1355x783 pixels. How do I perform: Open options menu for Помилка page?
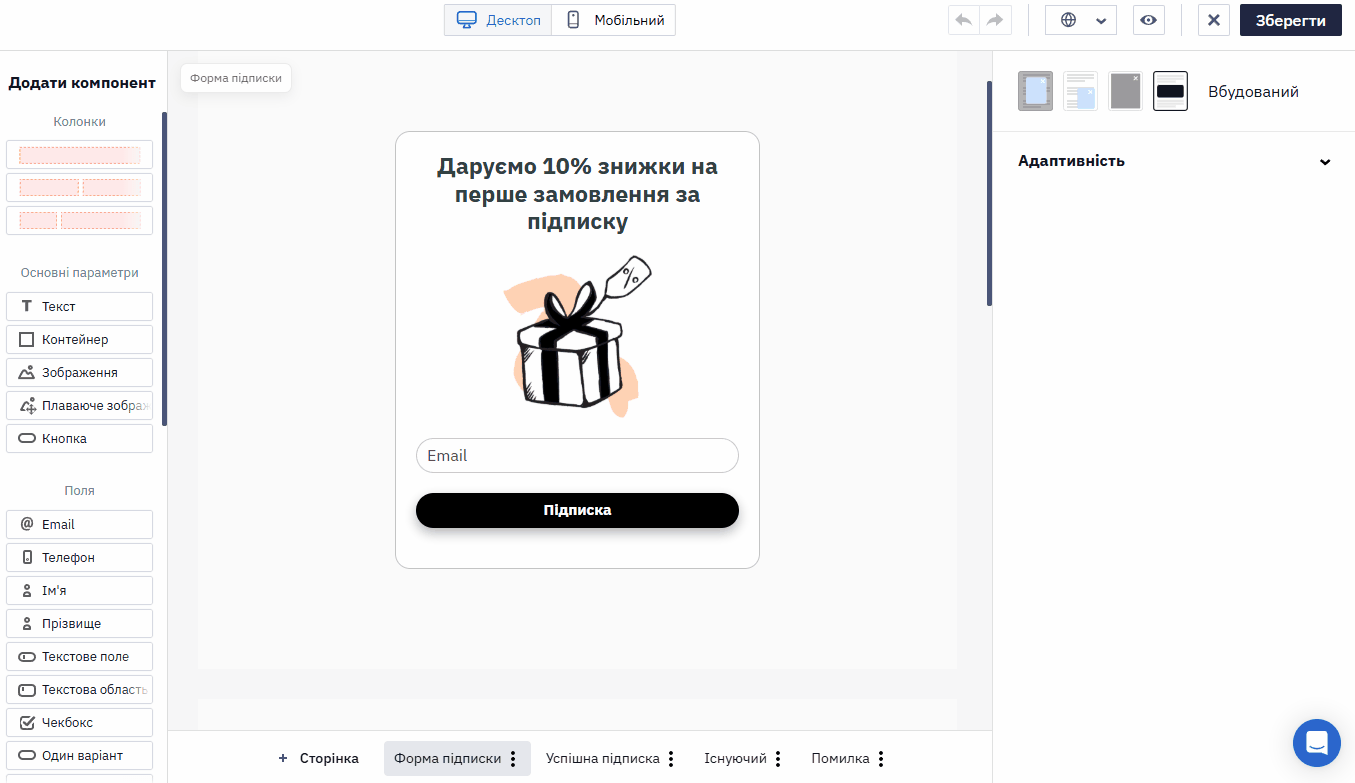881,759
